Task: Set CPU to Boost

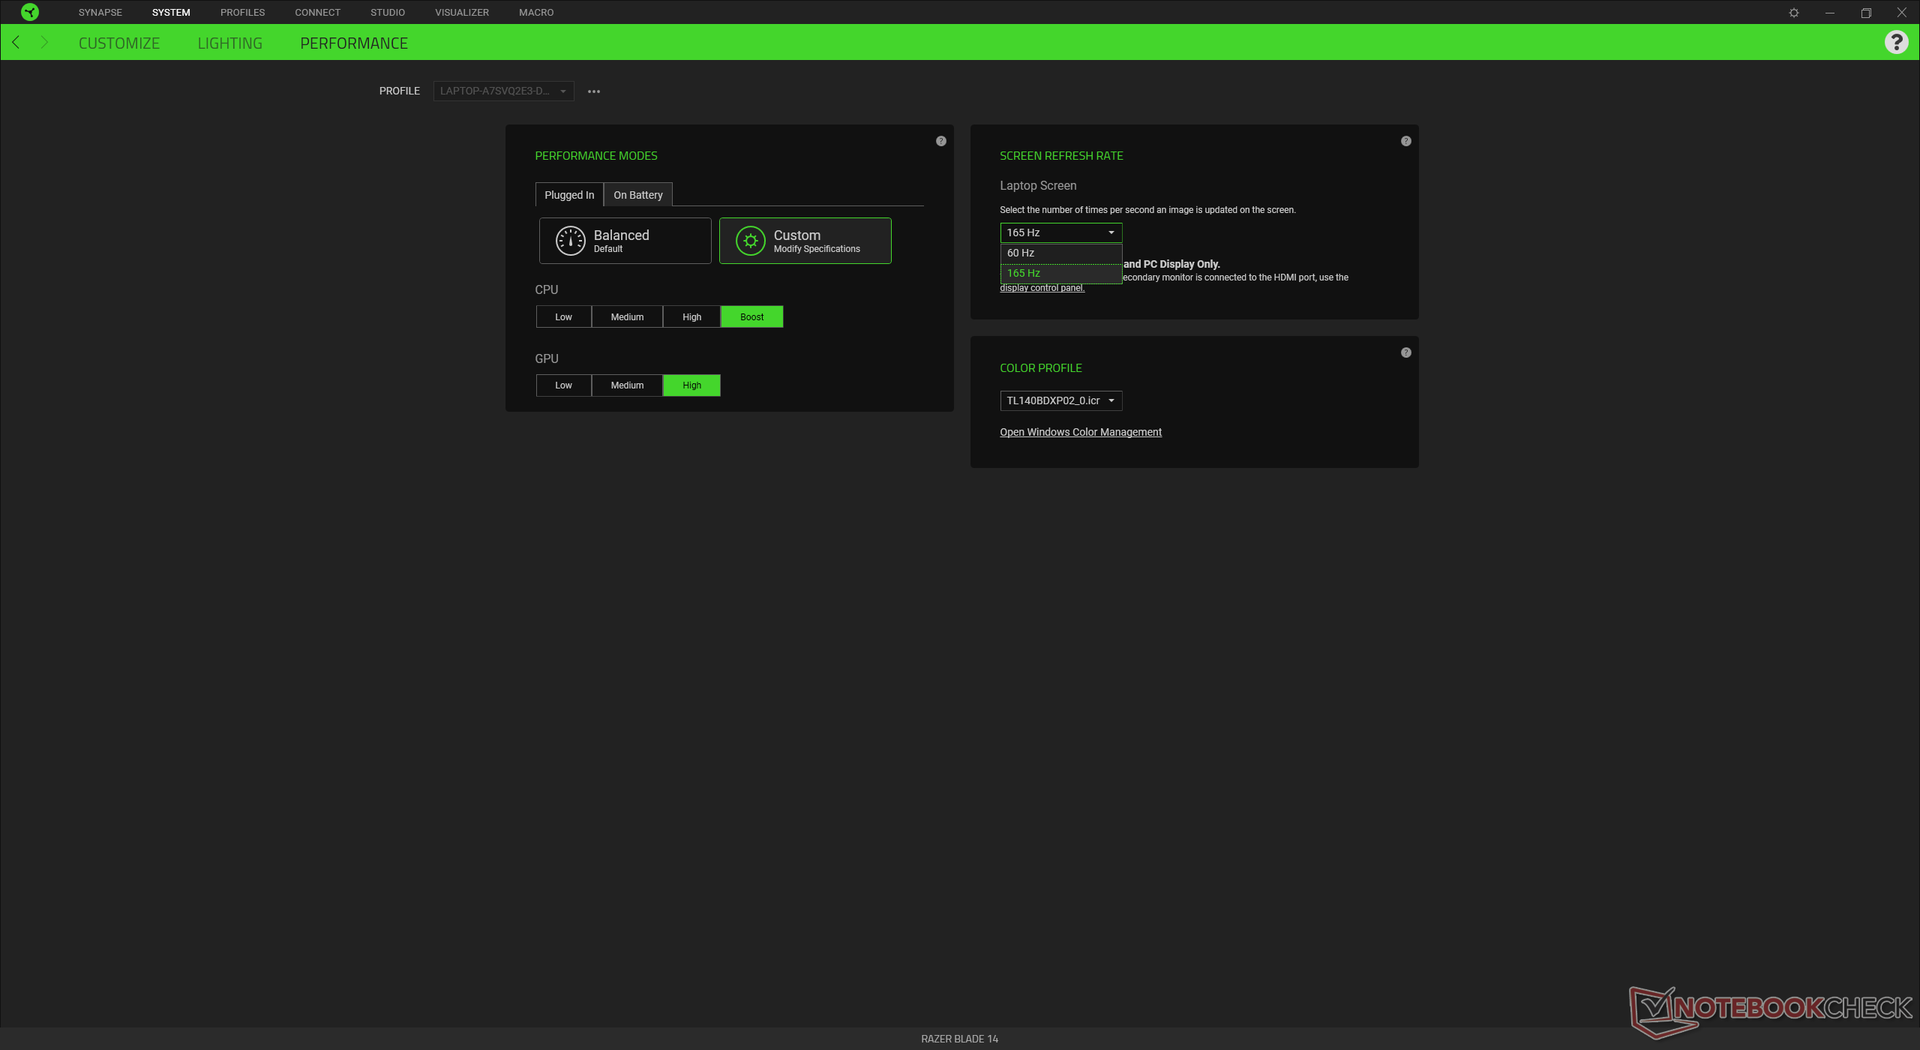Action: tap(752, 317)
